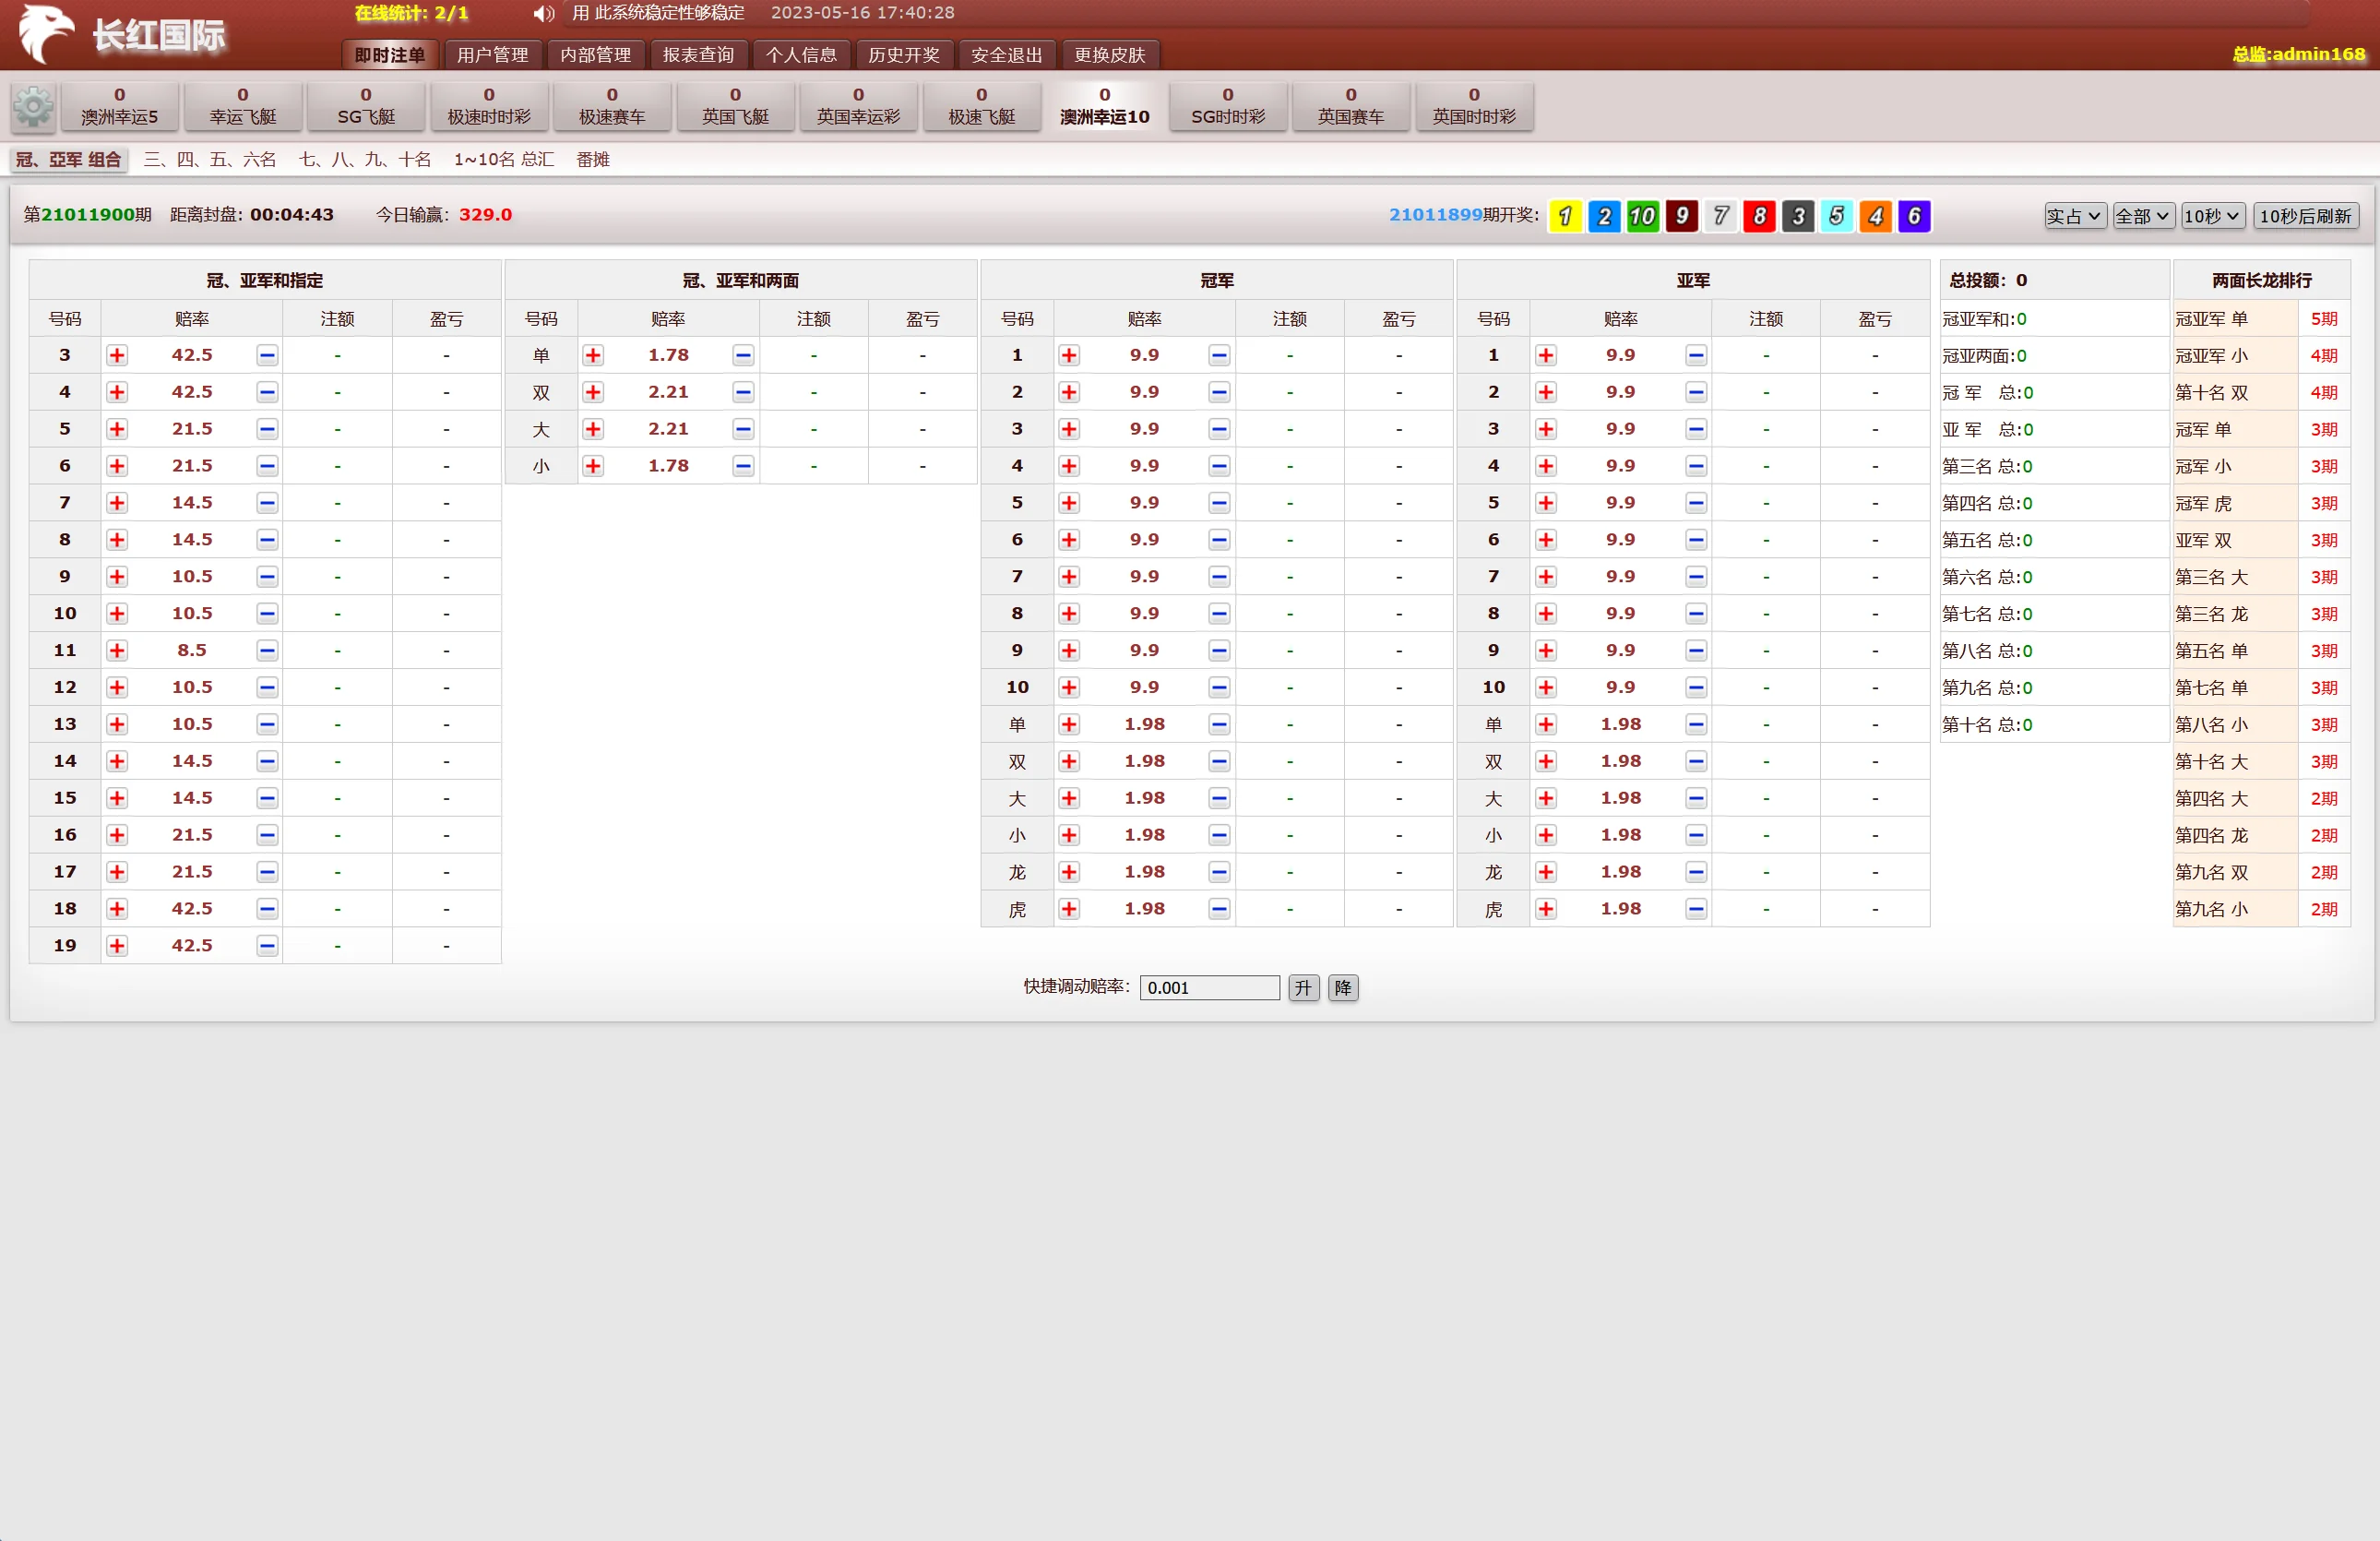The image size is (2380, 1541).
Task: Click the gear settings icon
Action: point(33,106)
